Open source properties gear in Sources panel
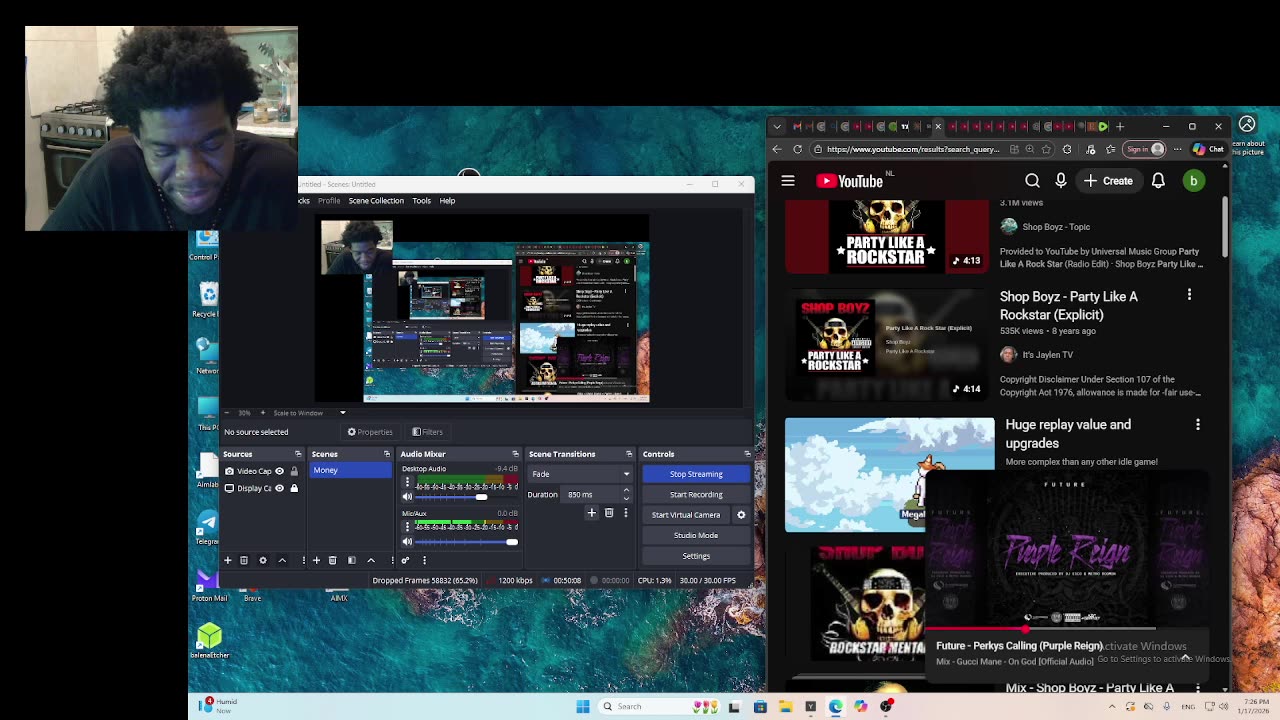 coord(263,560)
